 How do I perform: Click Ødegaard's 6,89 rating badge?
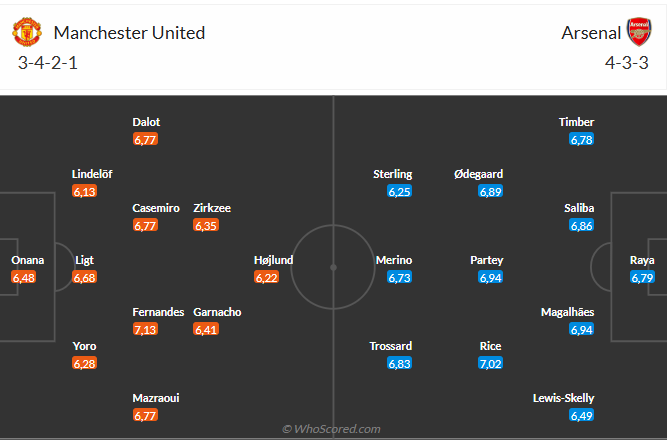(490, 191)
